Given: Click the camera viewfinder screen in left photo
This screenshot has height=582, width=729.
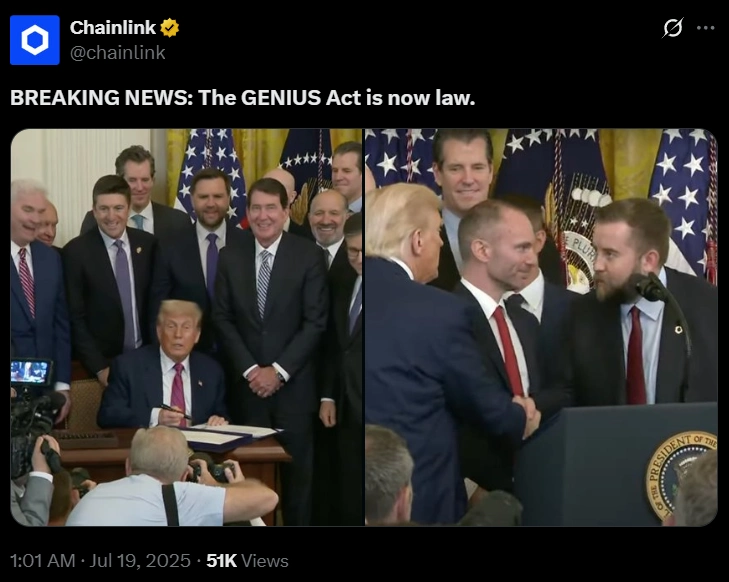Looking at the screenshot, I should (30, 372).
